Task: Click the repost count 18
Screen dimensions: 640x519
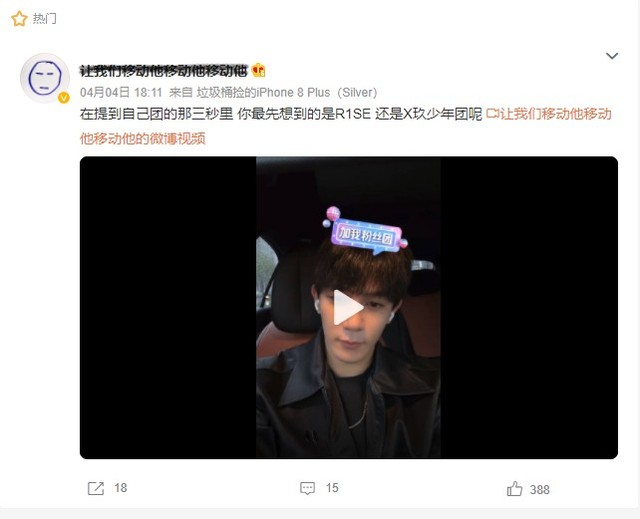Action: pyautogui.click(x=120, y=488)
